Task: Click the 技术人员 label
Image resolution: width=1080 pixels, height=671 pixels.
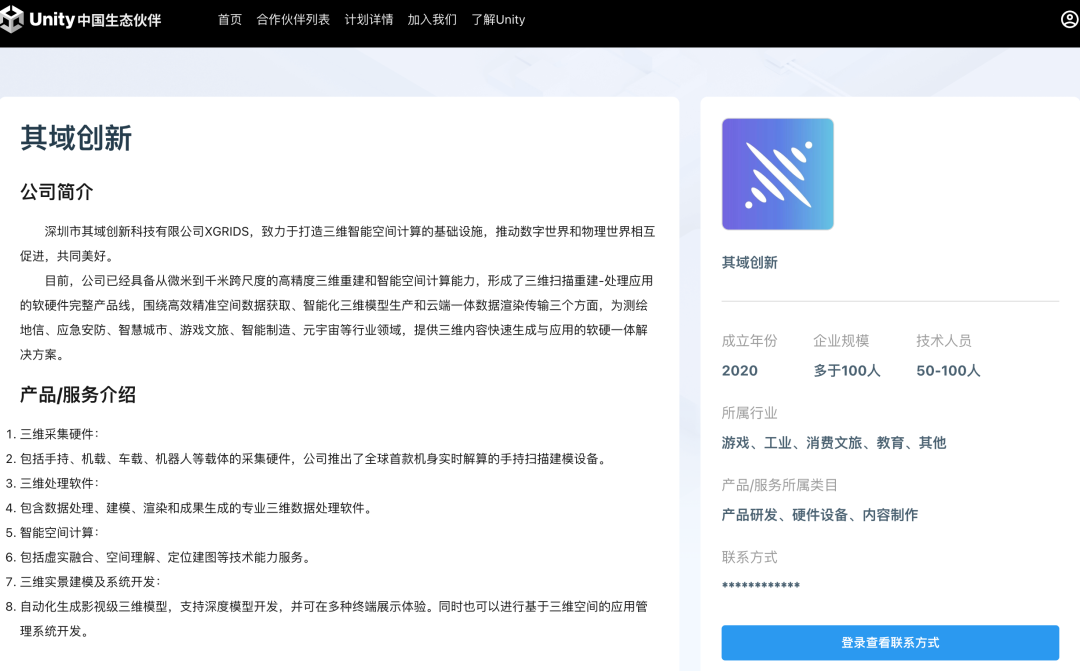Action: tap(944, 340)
